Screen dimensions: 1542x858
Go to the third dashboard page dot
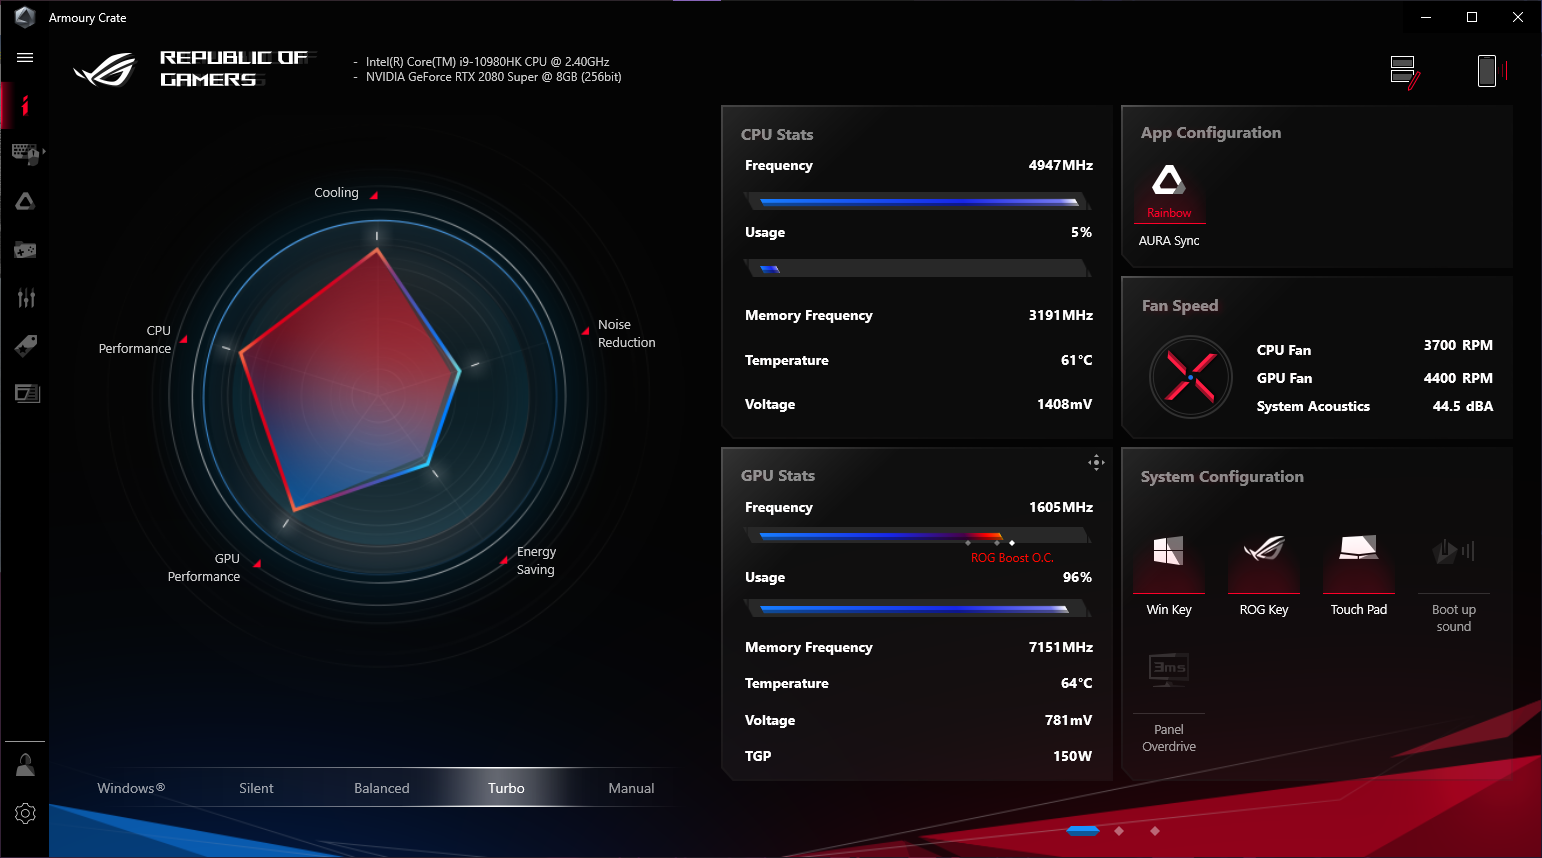[1155, 831]
